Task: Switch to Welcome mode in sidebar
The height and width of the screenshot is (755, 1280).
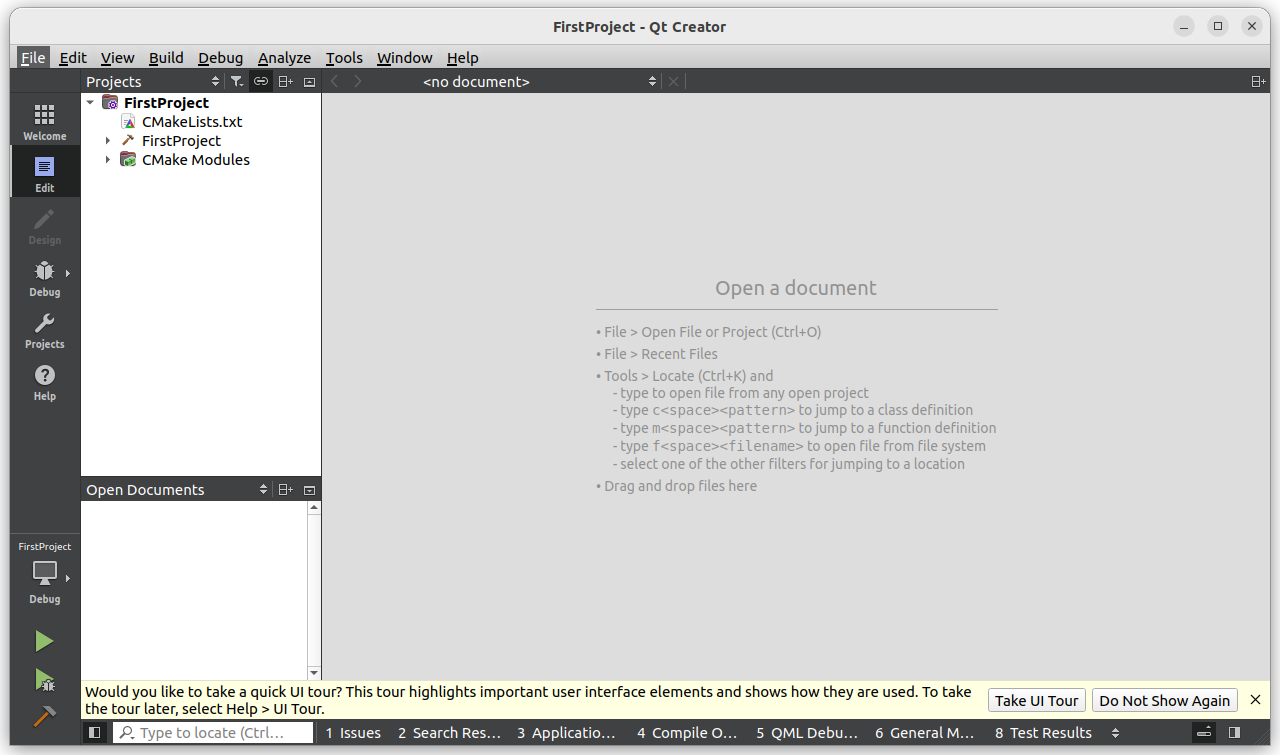Action: [x=44, y=122]
